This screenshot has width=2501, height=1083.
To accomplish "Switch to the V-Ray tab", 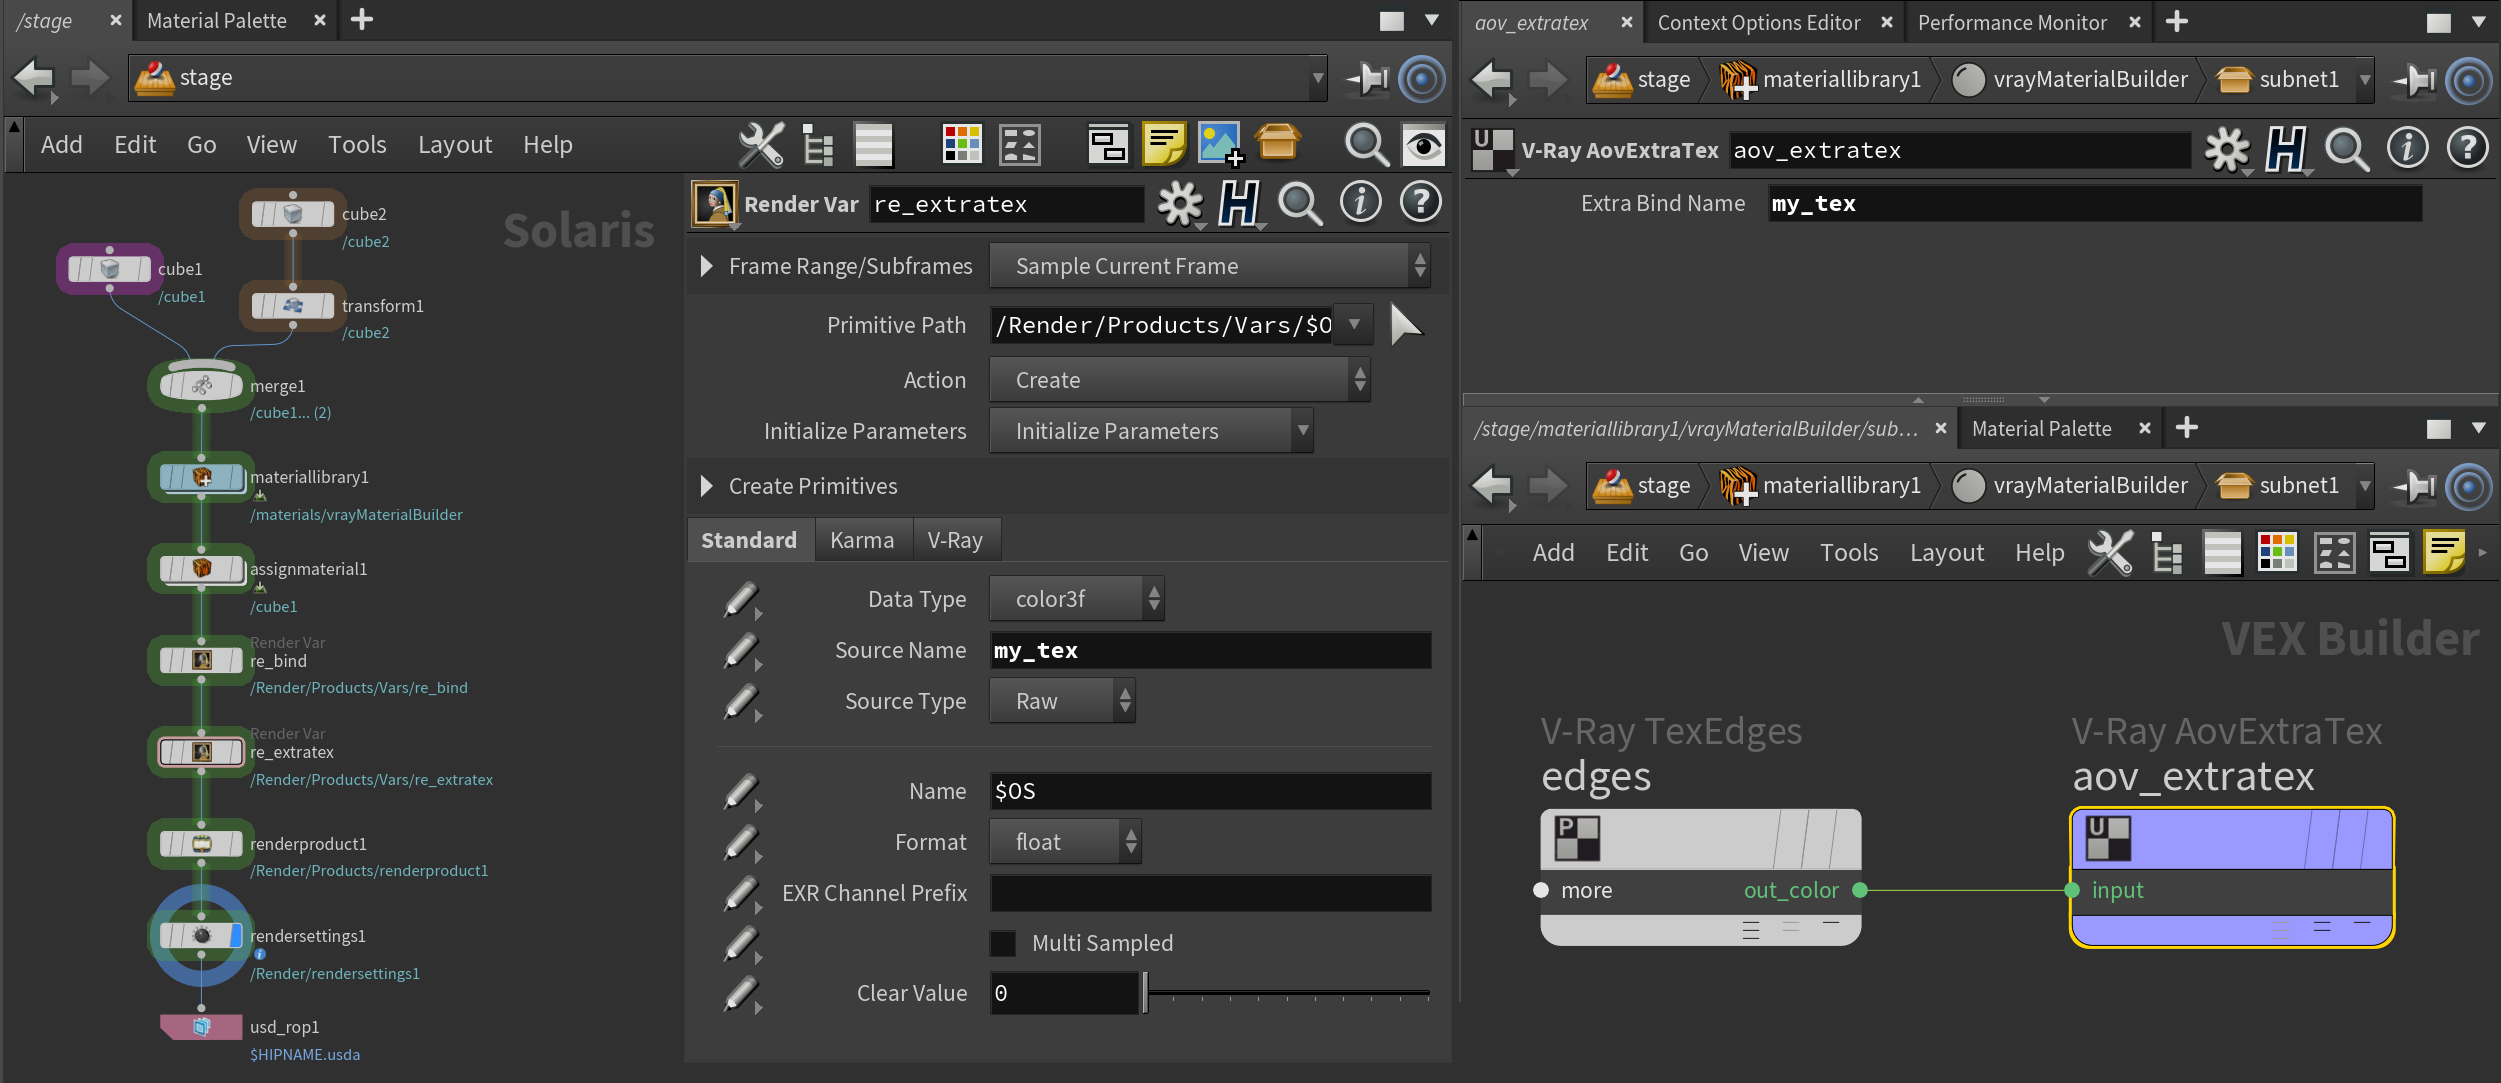I will tap(955, 540).
